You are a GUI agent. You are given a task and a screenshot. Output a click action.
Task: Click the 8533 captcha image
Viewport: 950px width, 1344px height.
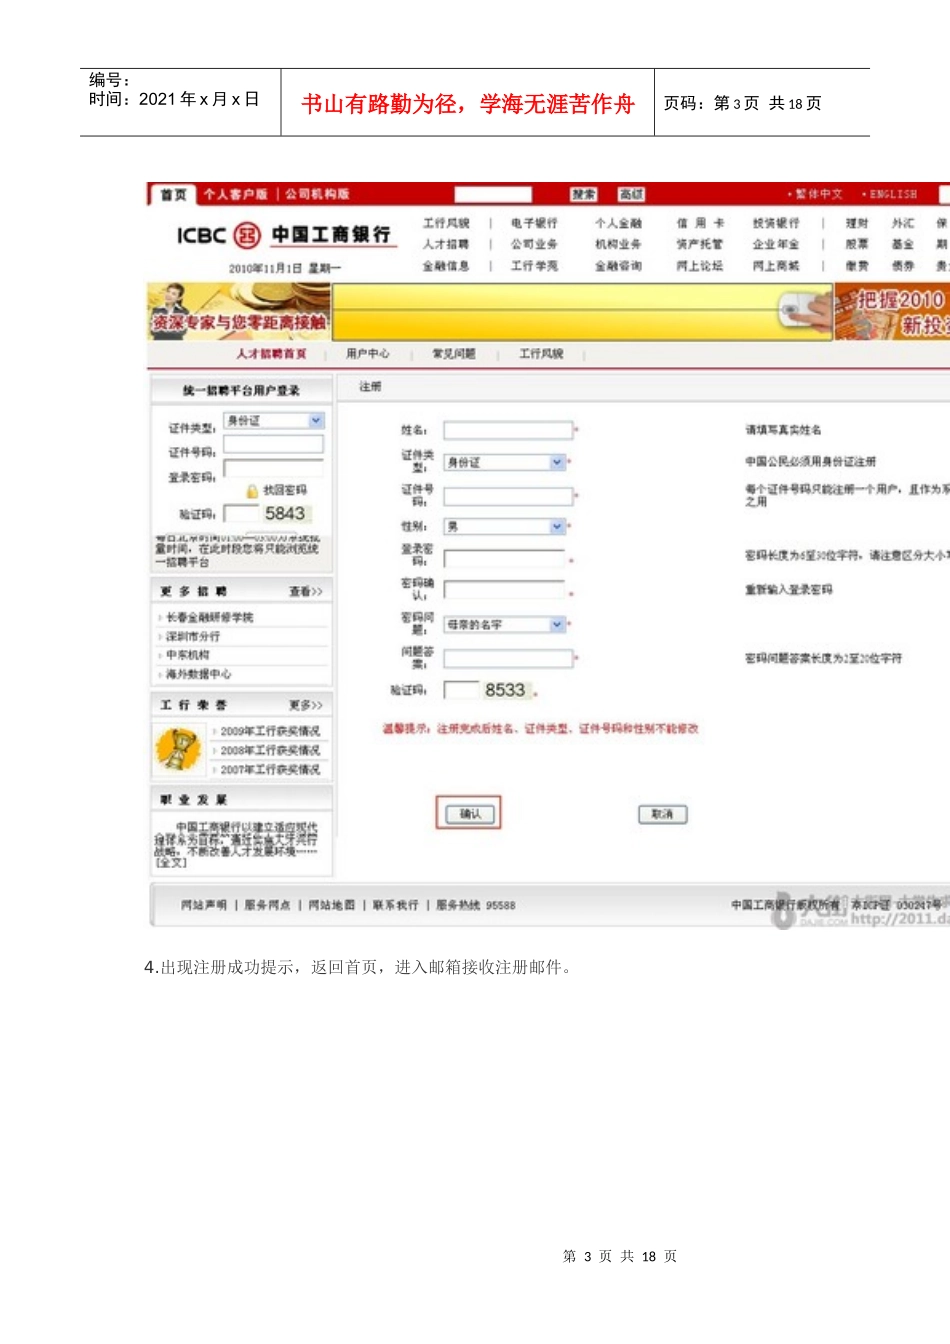tap(505, 690)
